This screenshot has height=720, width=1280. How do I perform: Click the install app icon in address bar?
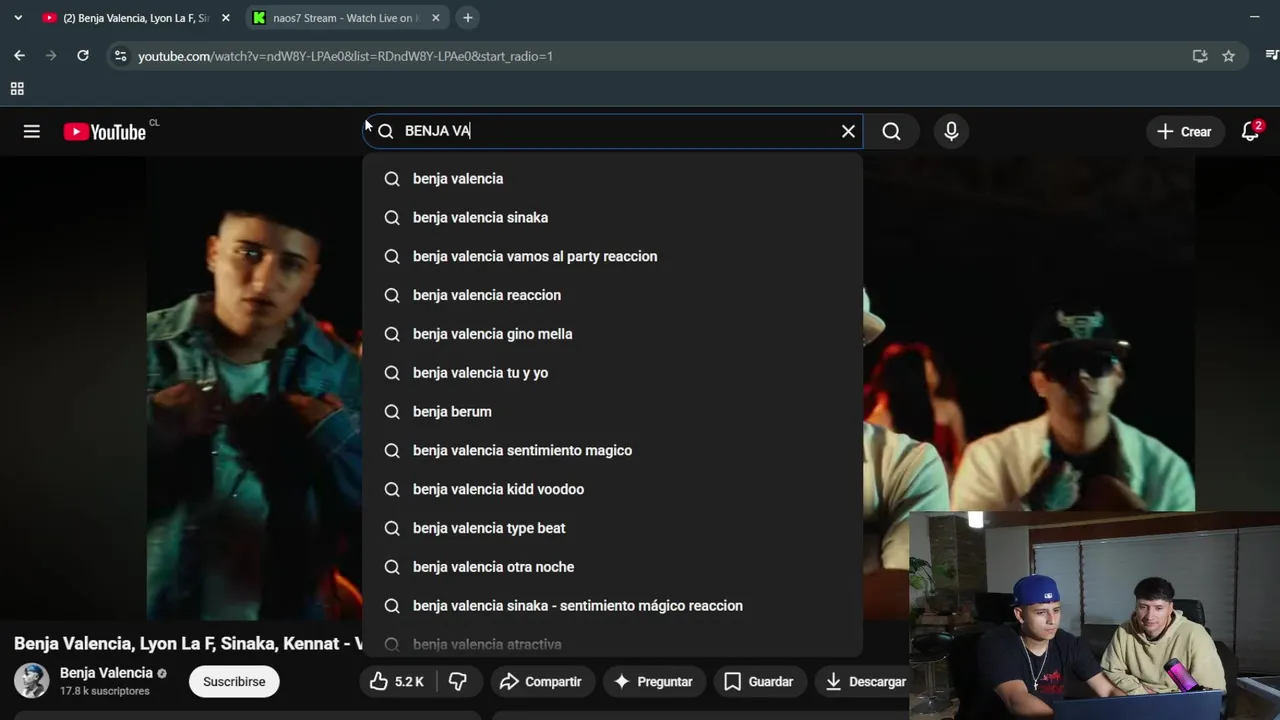pos(1200,56)
